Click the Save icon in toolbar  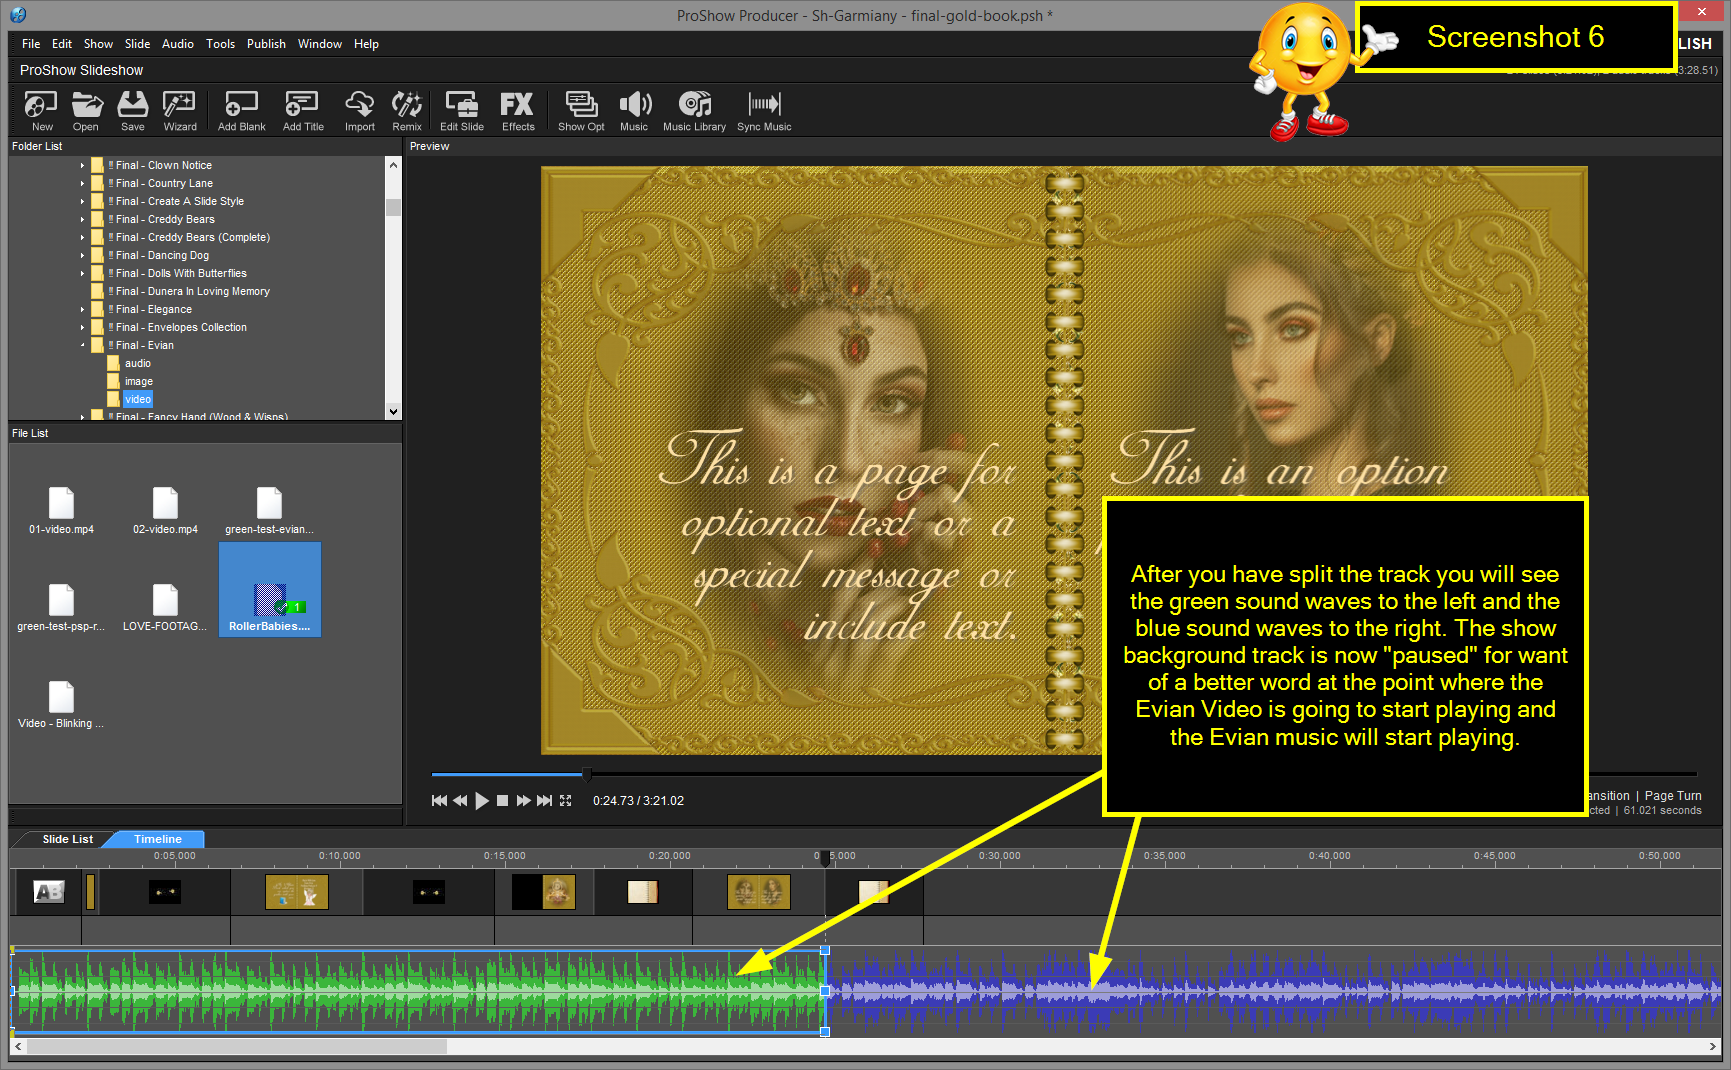click(132, 110)
